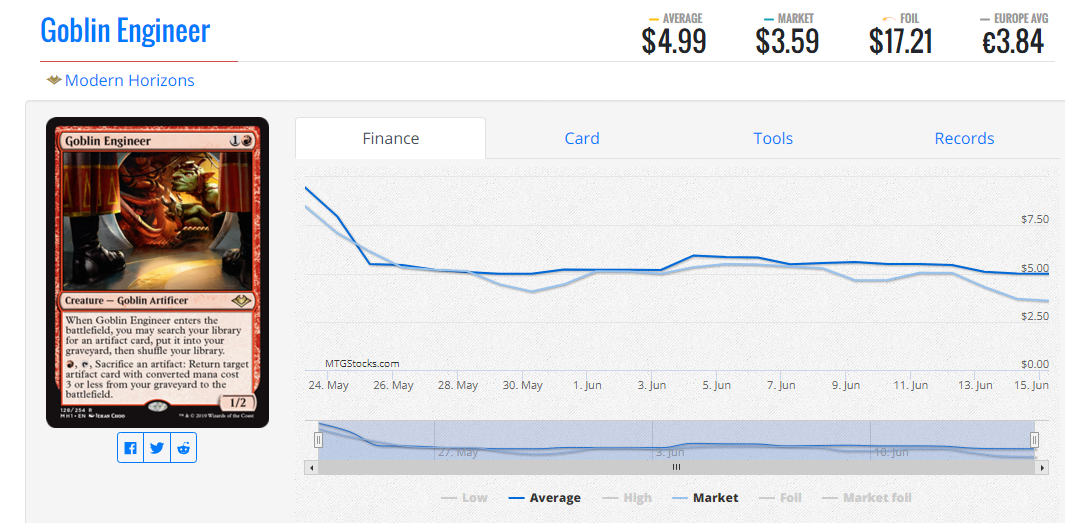The height and width of the screenshot is (523, 1065).
Task: Grab the left range handle of navigator
Action: [318, 440]
